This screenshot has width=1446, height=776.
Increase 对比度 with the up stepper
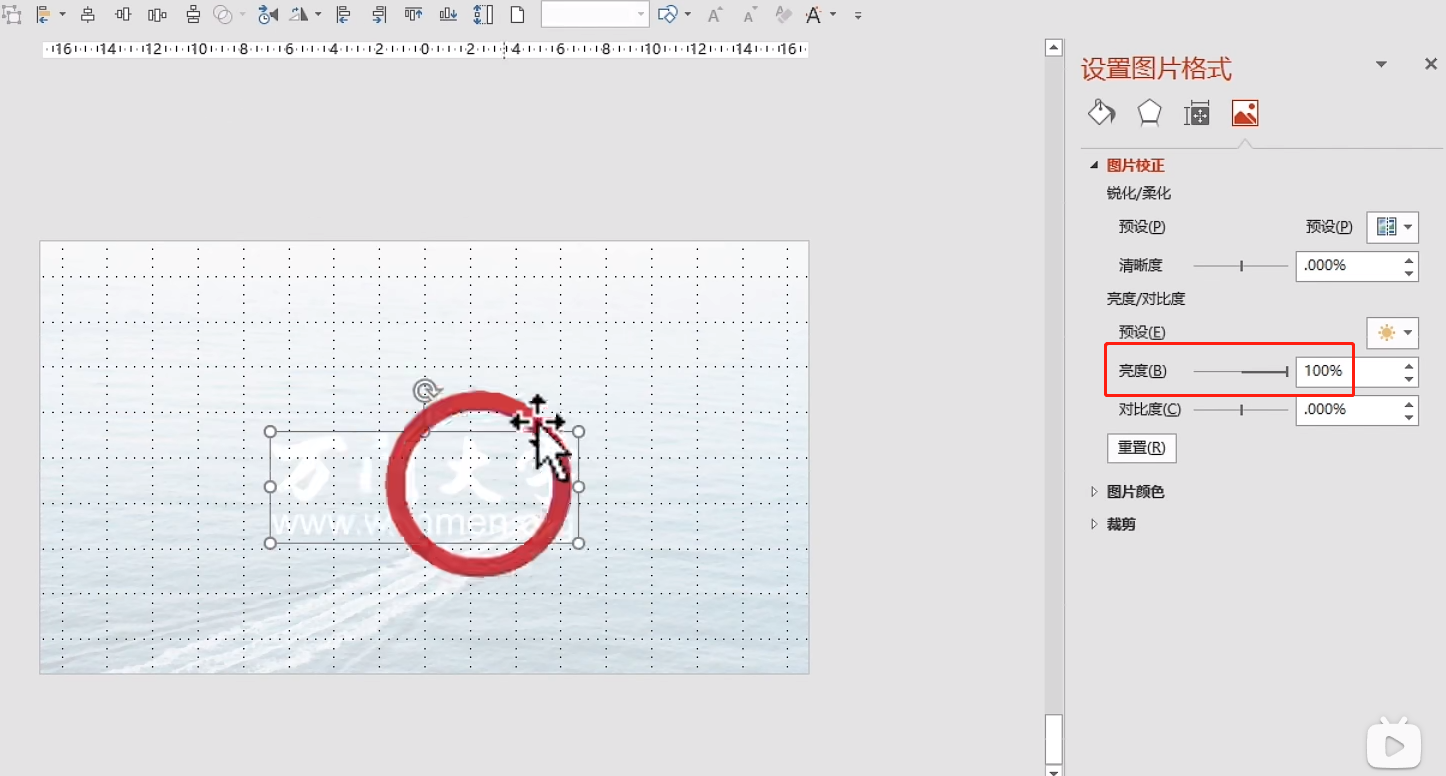[1409, 403]
